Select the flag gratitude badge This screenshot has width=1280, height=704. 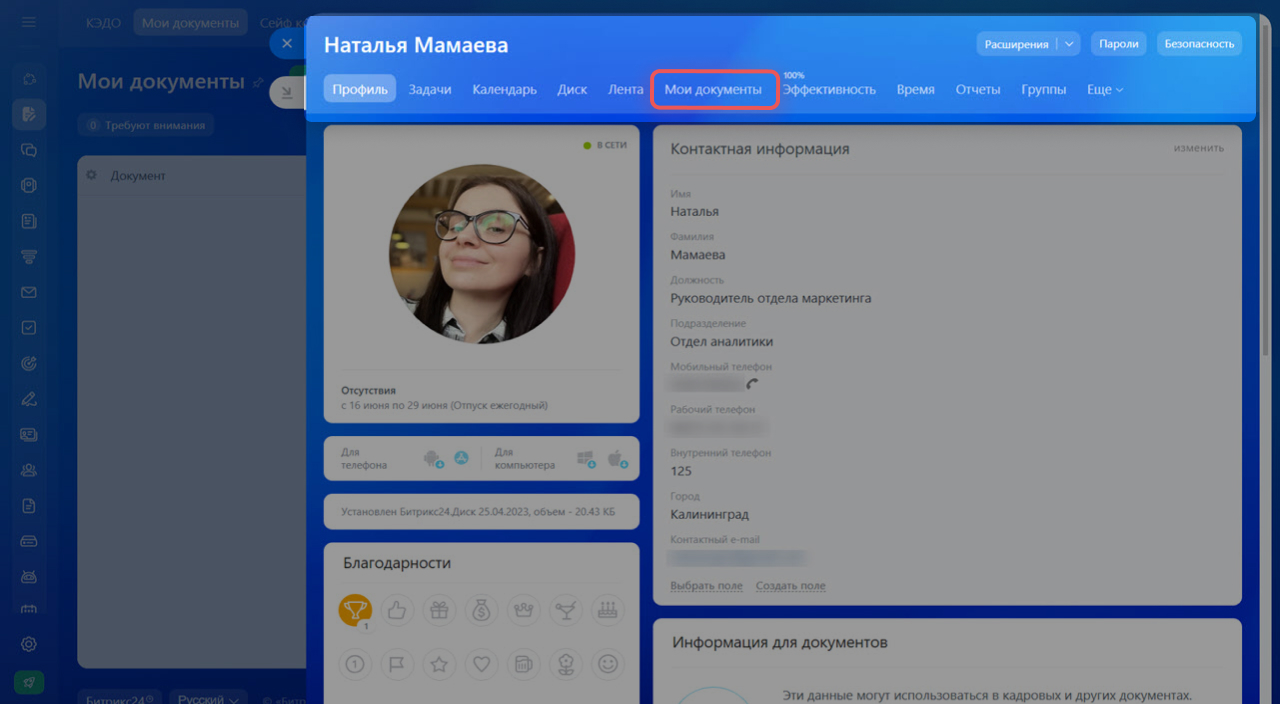(x=396, y=663)
